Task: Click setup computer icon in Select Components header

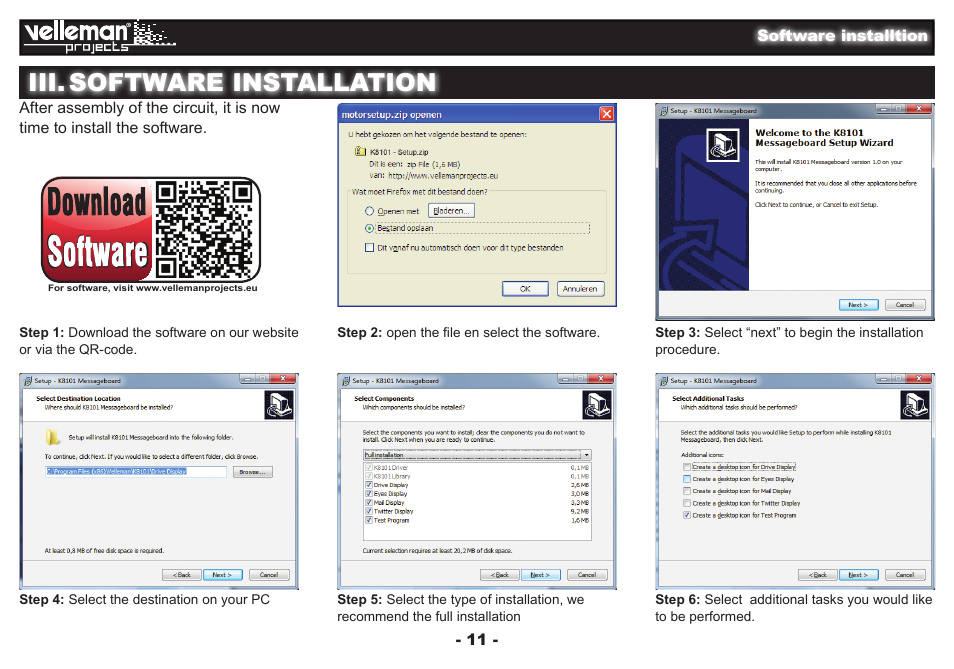Action: point(597,404)
